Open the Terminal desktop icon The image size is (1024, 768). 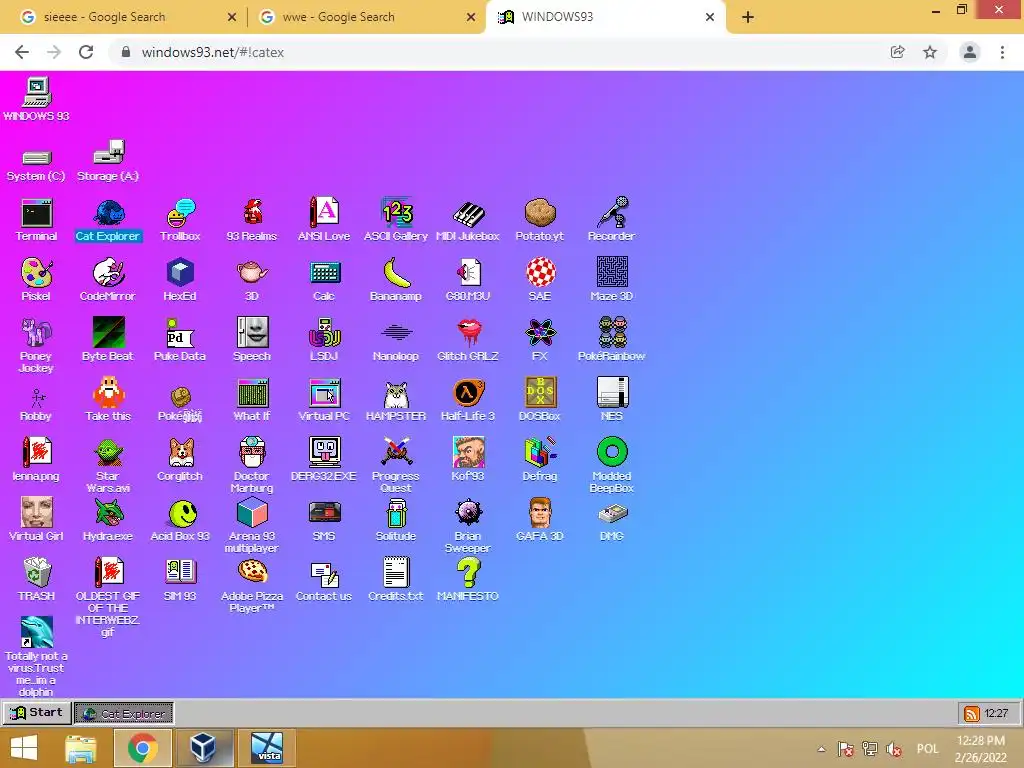(x=37, y=219)
